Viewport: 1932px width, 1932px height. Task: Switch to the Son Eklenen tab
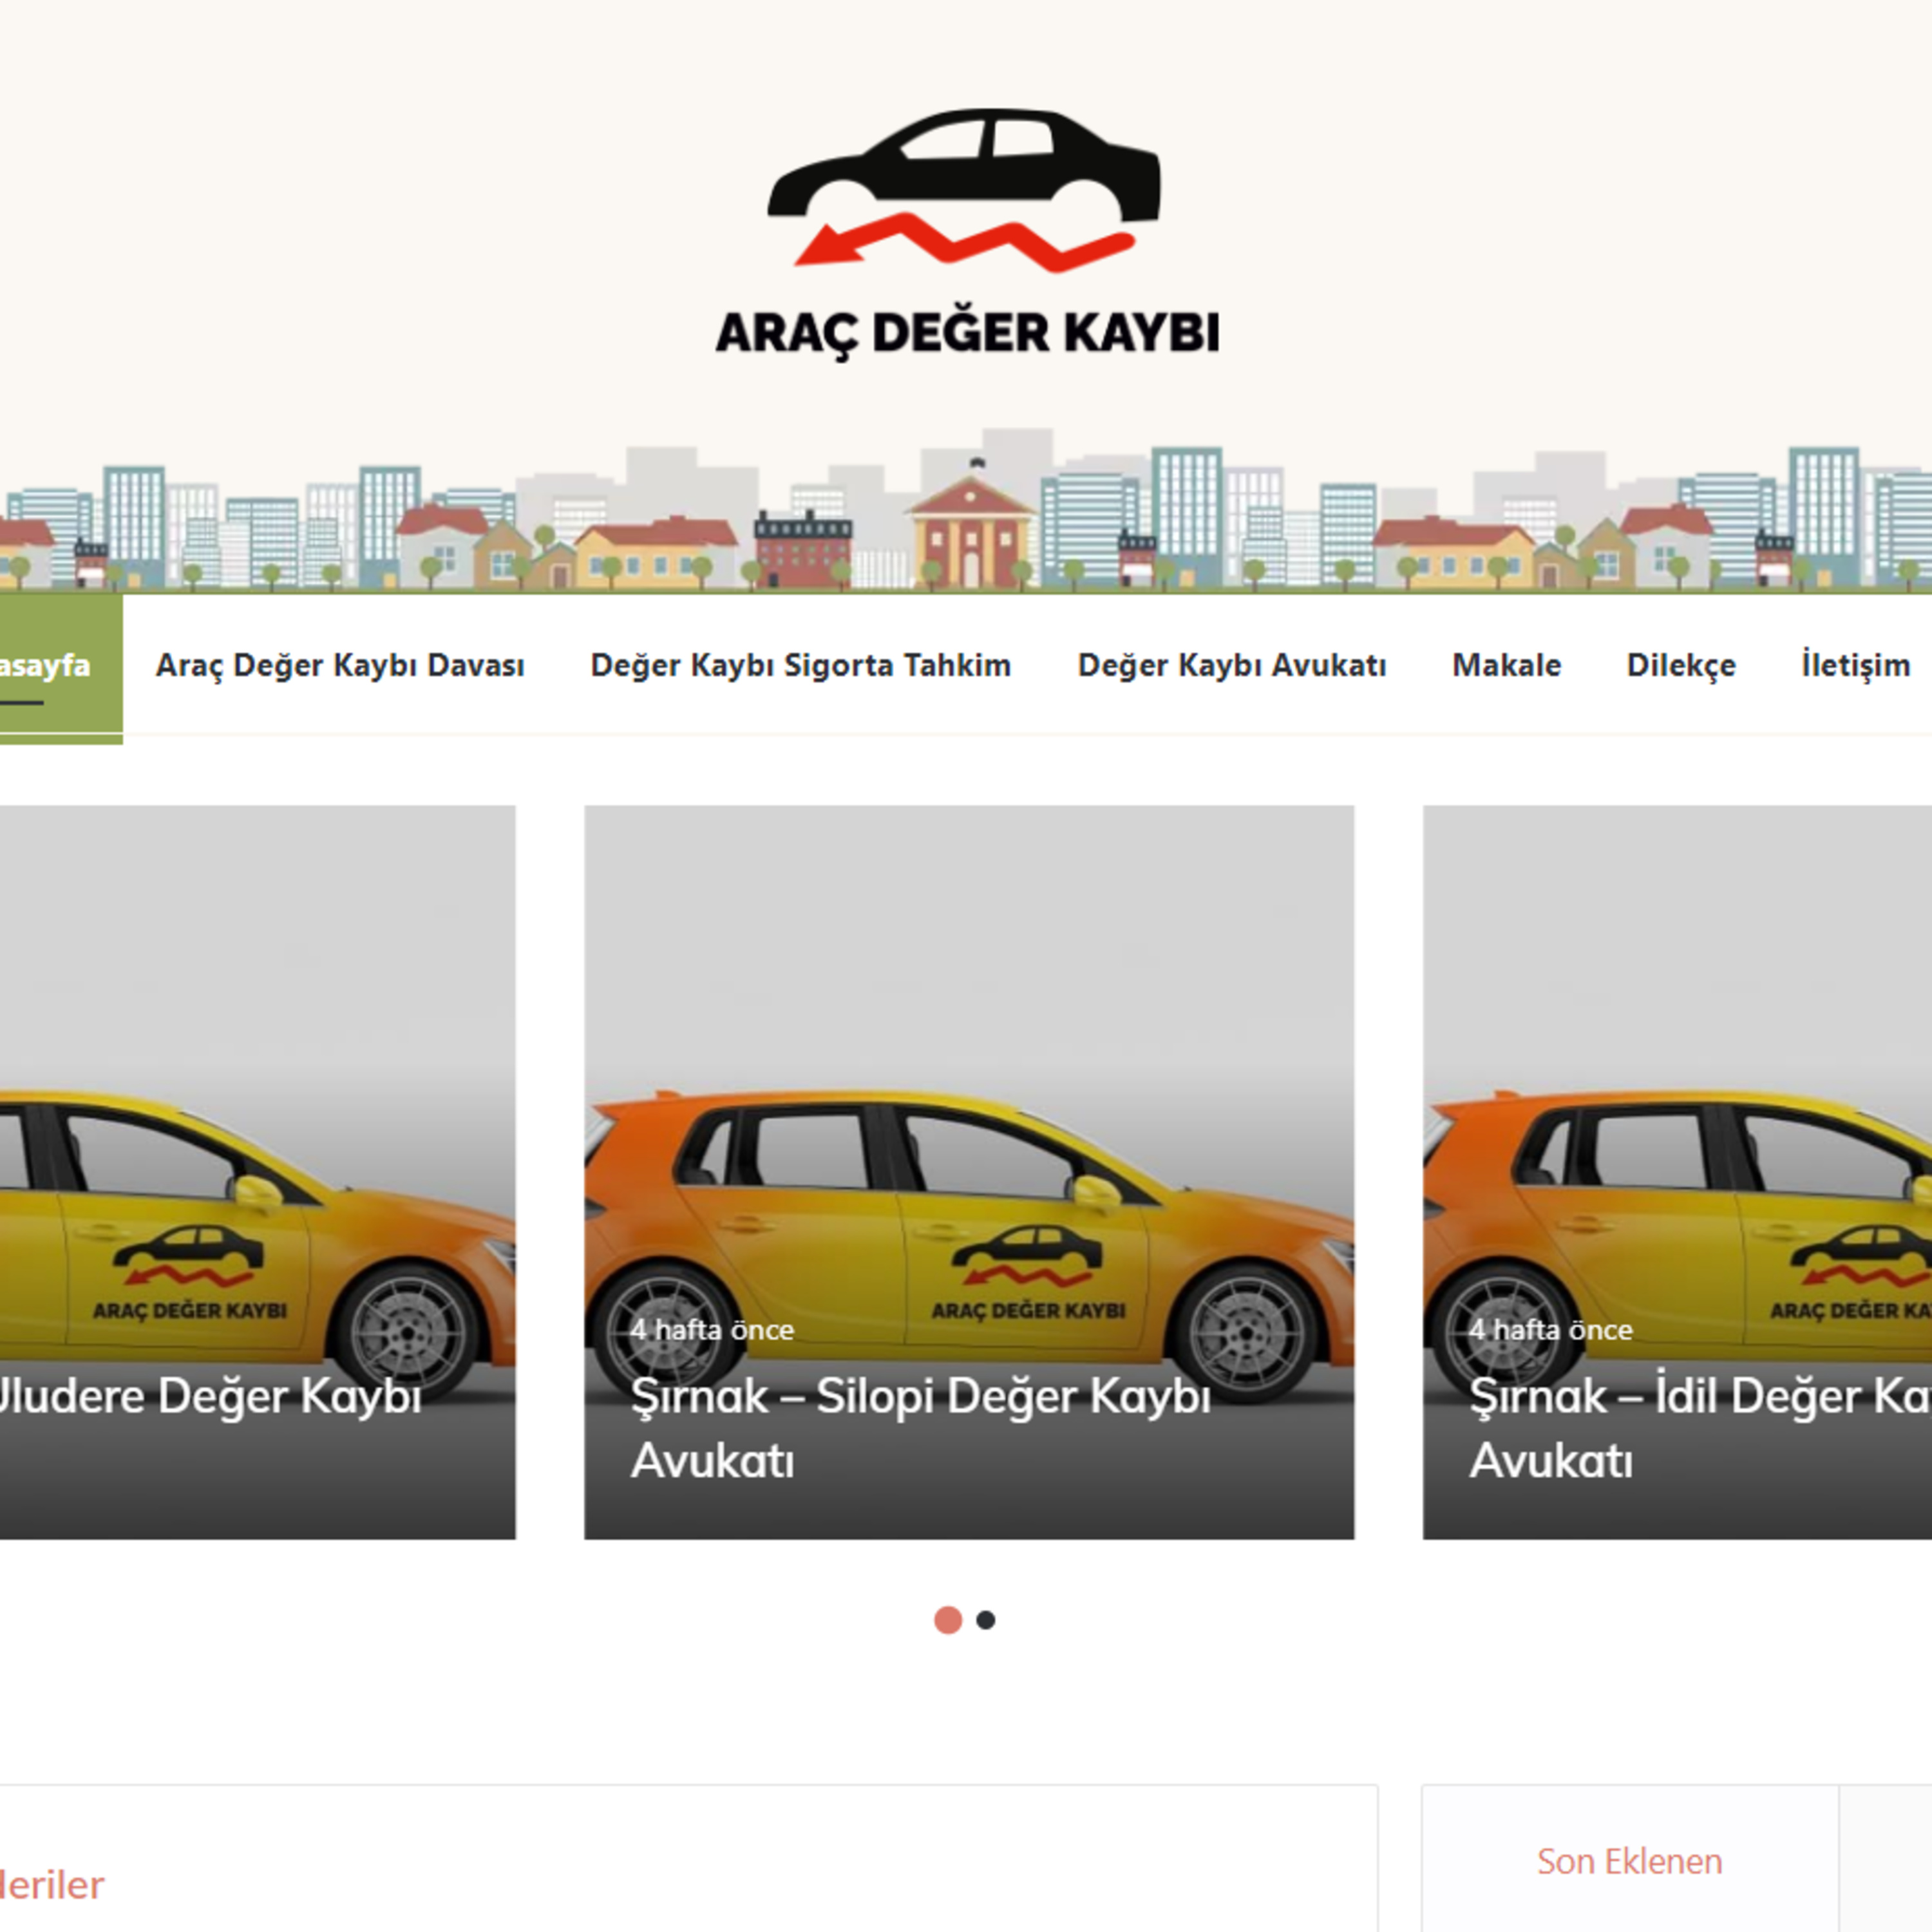(x=1629, y=1861)
